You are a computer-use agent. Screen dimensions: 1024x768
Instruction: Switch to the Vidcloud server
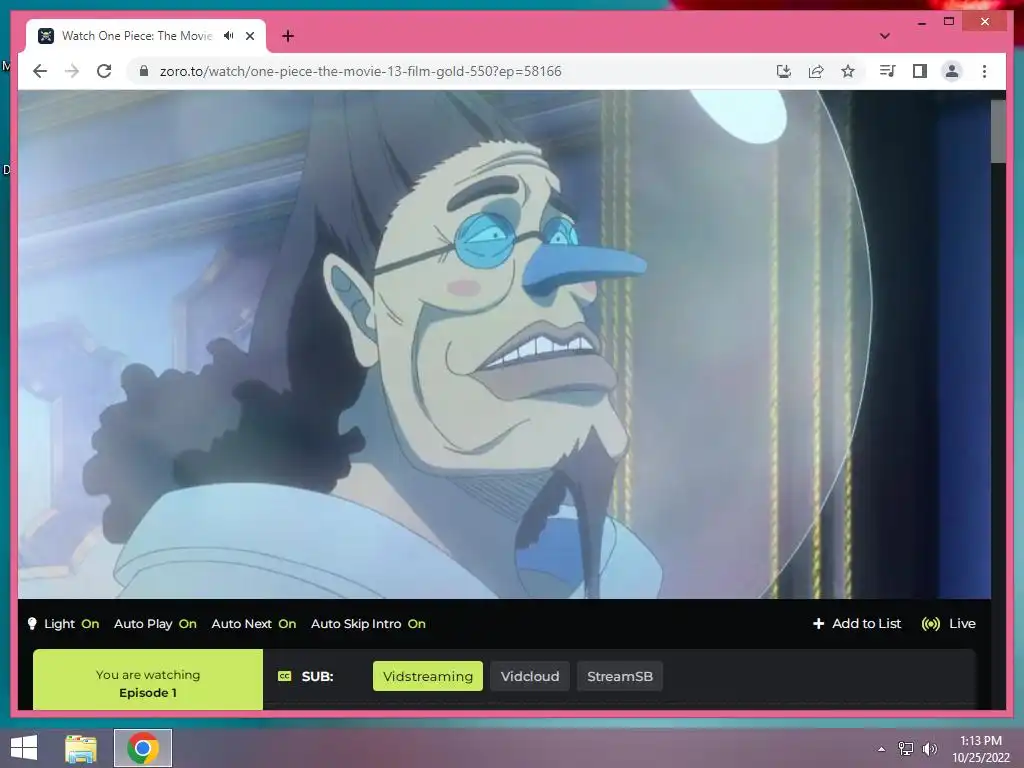pos(530,676)
